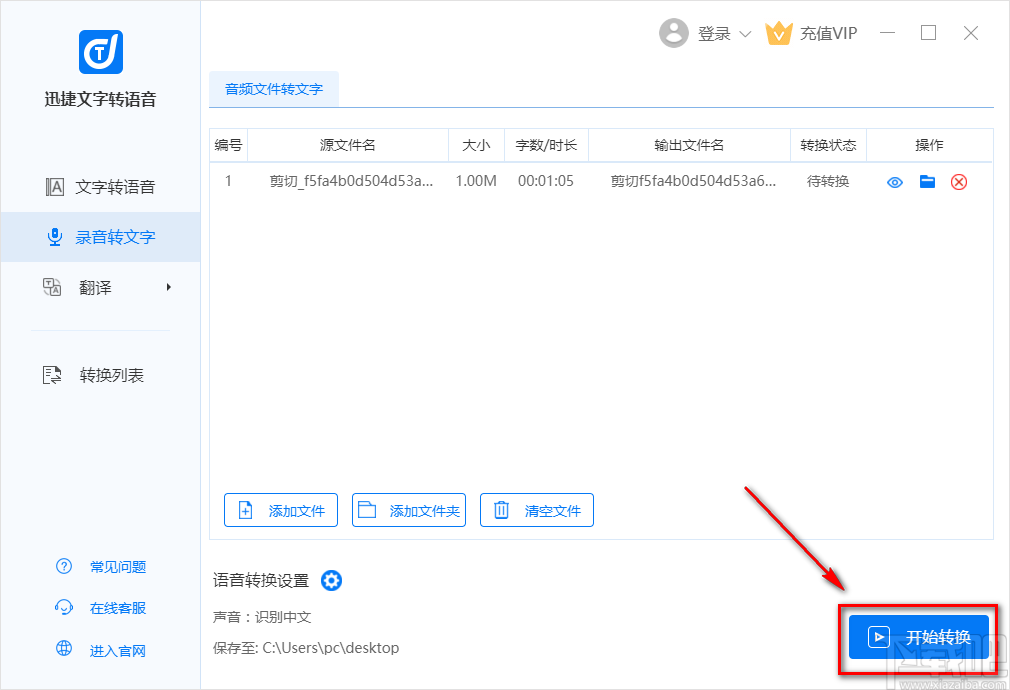Open voice settings via the gear icon
Screen dimensions: 1010x690
(x=331, y=580)
